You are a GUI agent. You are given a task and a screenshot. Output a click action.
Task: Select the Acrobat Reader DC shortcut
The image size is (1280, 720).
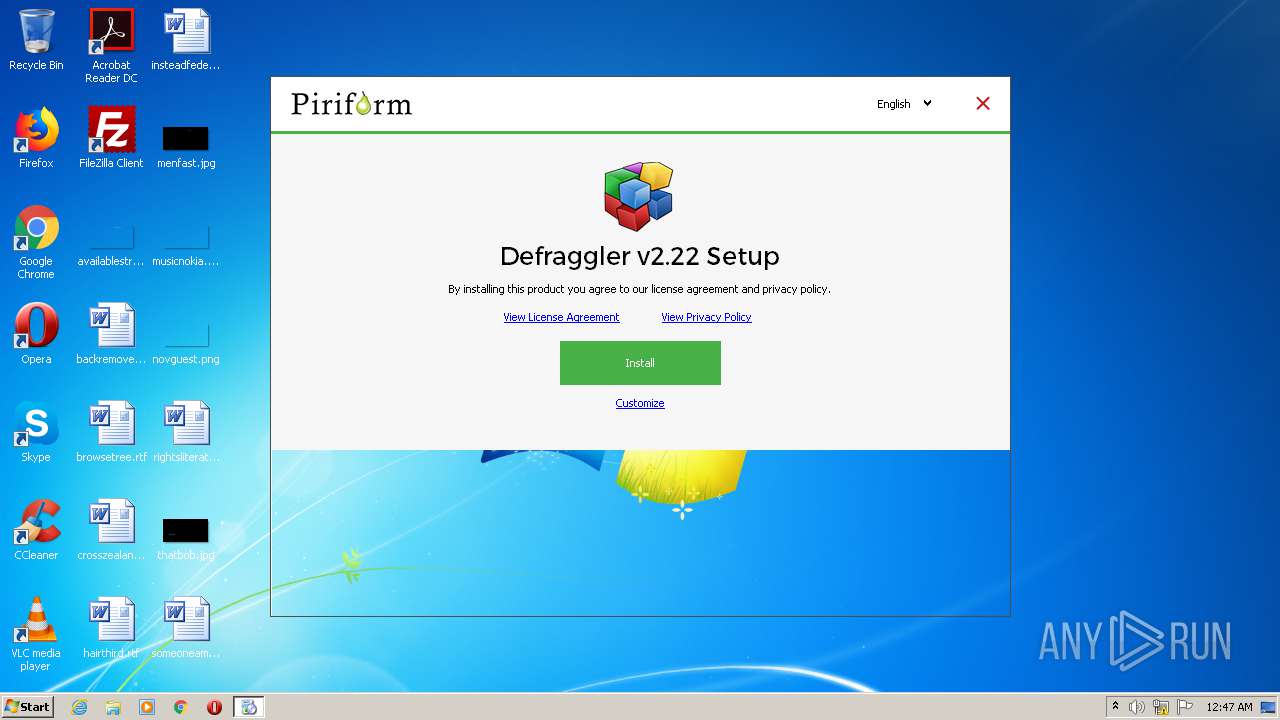tap(111, 46)
